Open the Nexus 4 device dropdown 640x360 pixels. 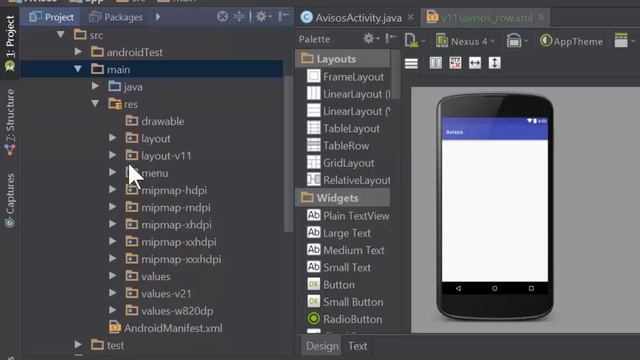(465, 41)
